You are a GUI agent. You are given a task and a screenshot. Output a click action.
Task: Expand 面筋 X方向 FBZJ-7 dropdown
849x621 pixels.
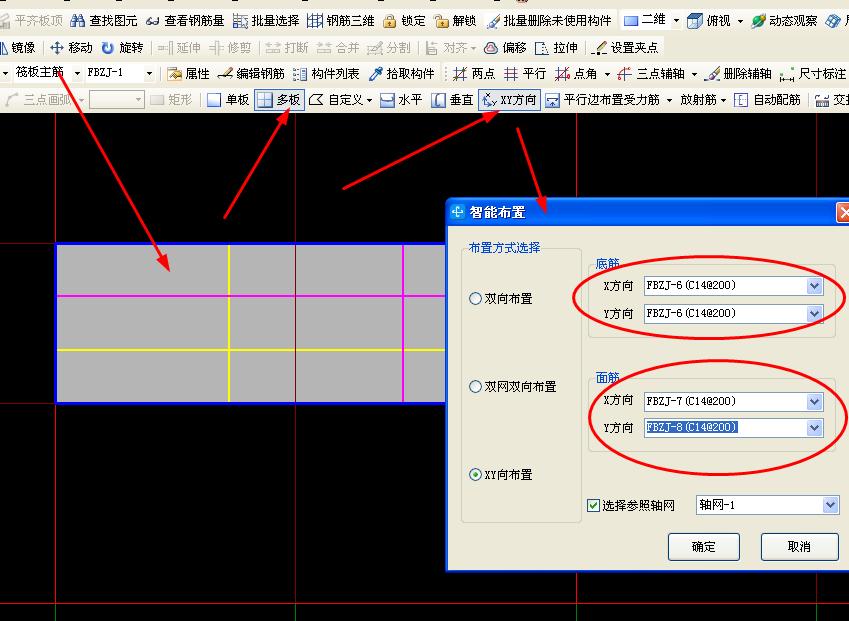814,401
